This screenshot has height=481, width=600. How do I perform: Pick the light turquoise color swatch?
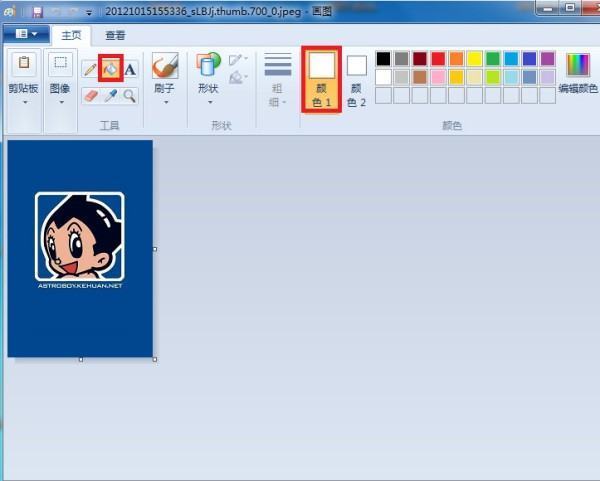point(511,77)
